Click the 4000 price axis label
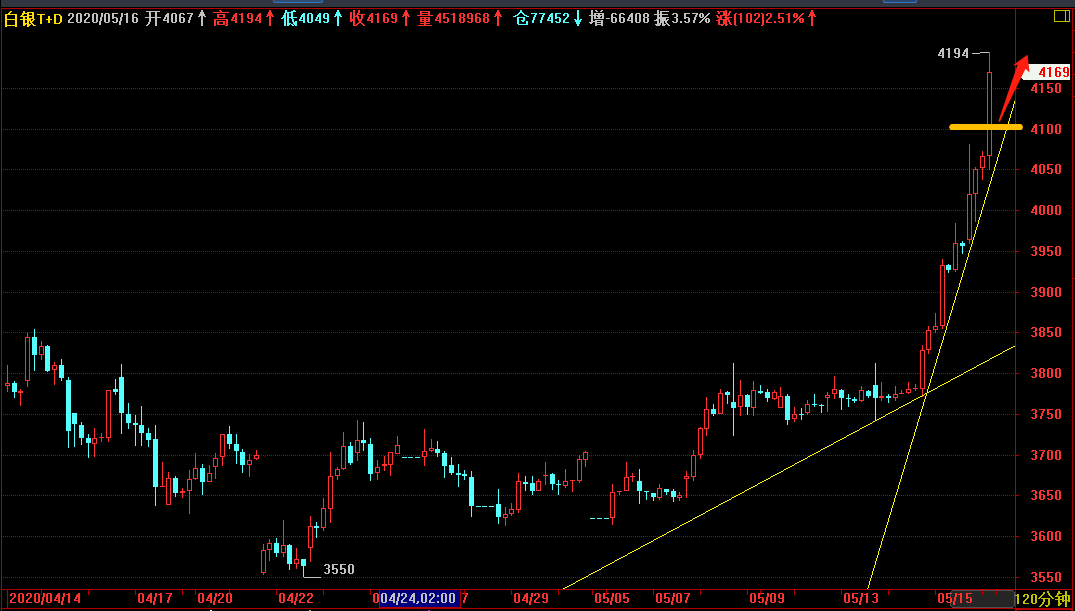Viewport: 1075px width, 611px height. 1046,211
